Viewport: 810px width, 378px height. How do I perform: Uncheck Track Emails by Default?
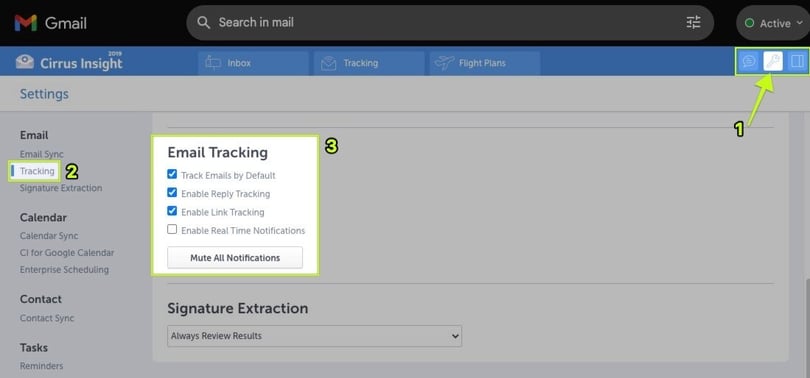pos(172,175)
